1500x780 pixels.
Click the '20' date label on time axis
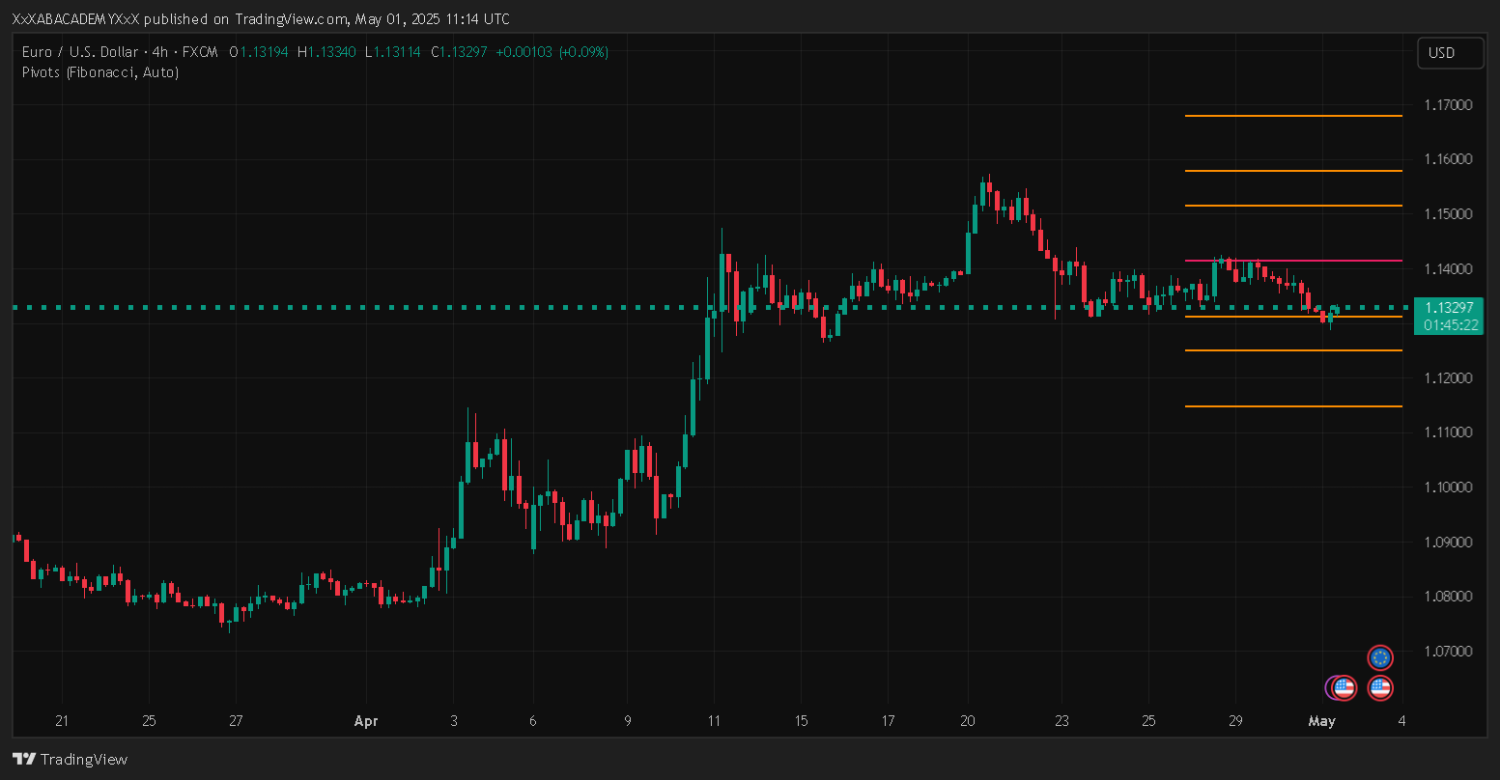point(967,721)
